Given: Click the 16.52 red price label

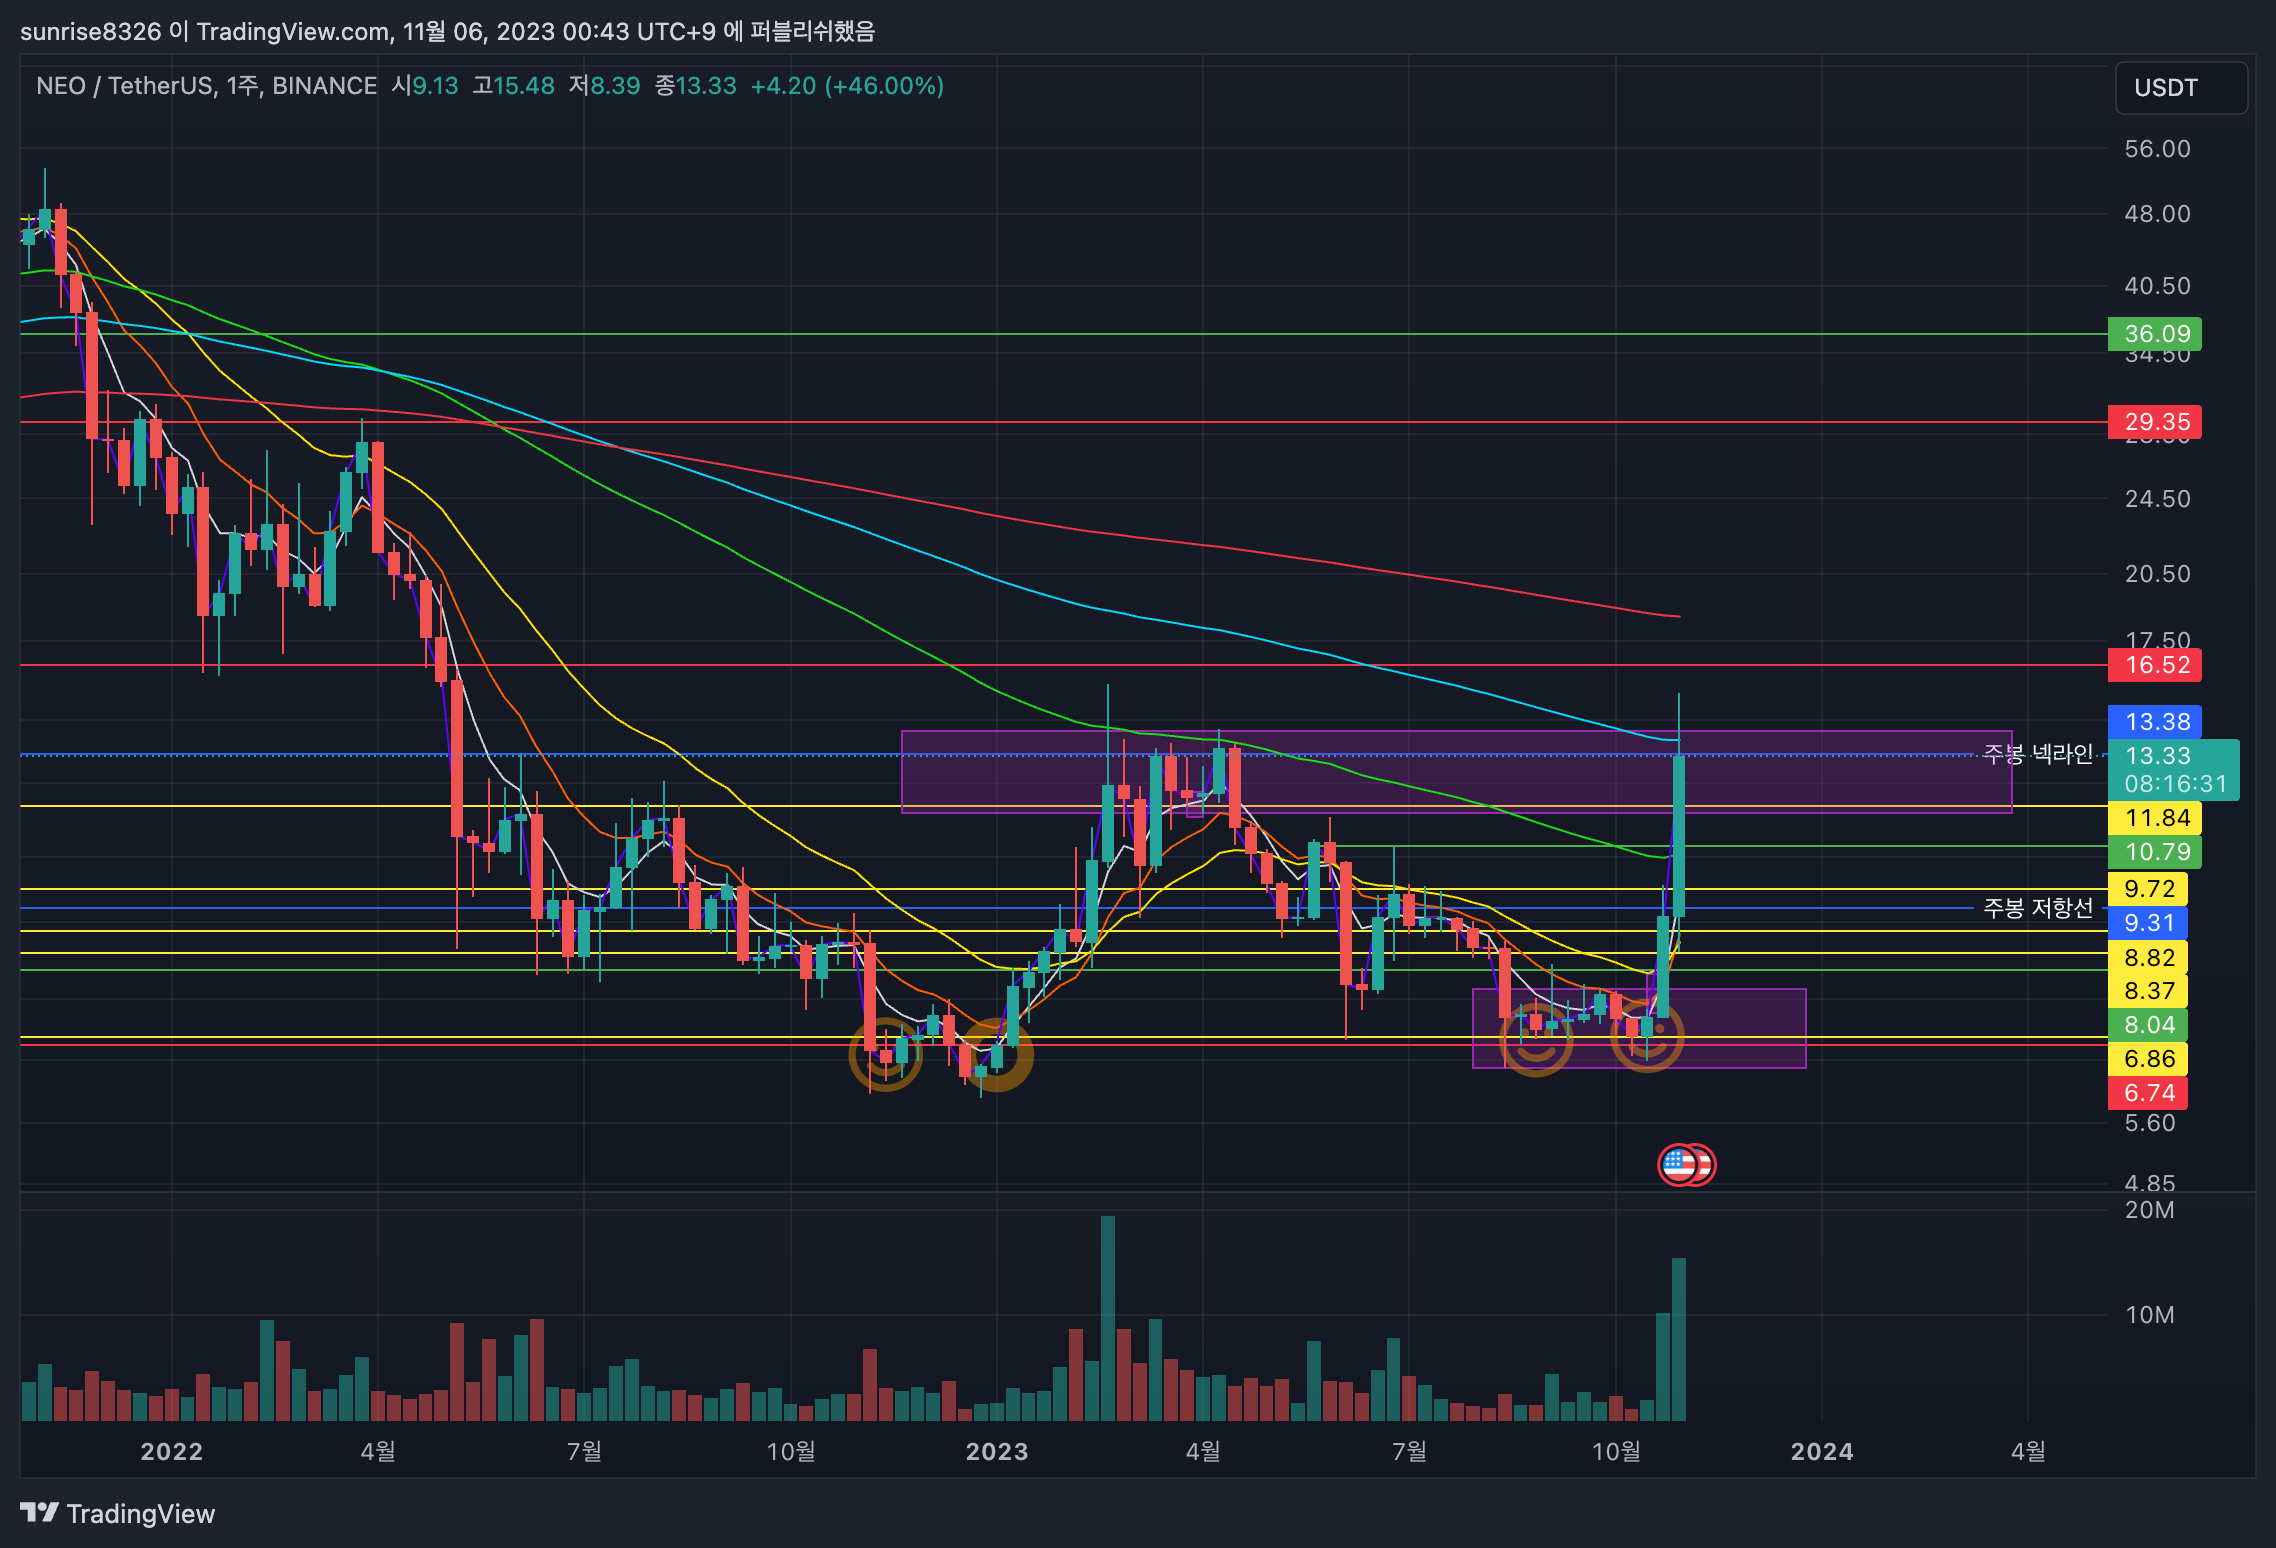Looking at the screenshot, I should (2155, 665).
